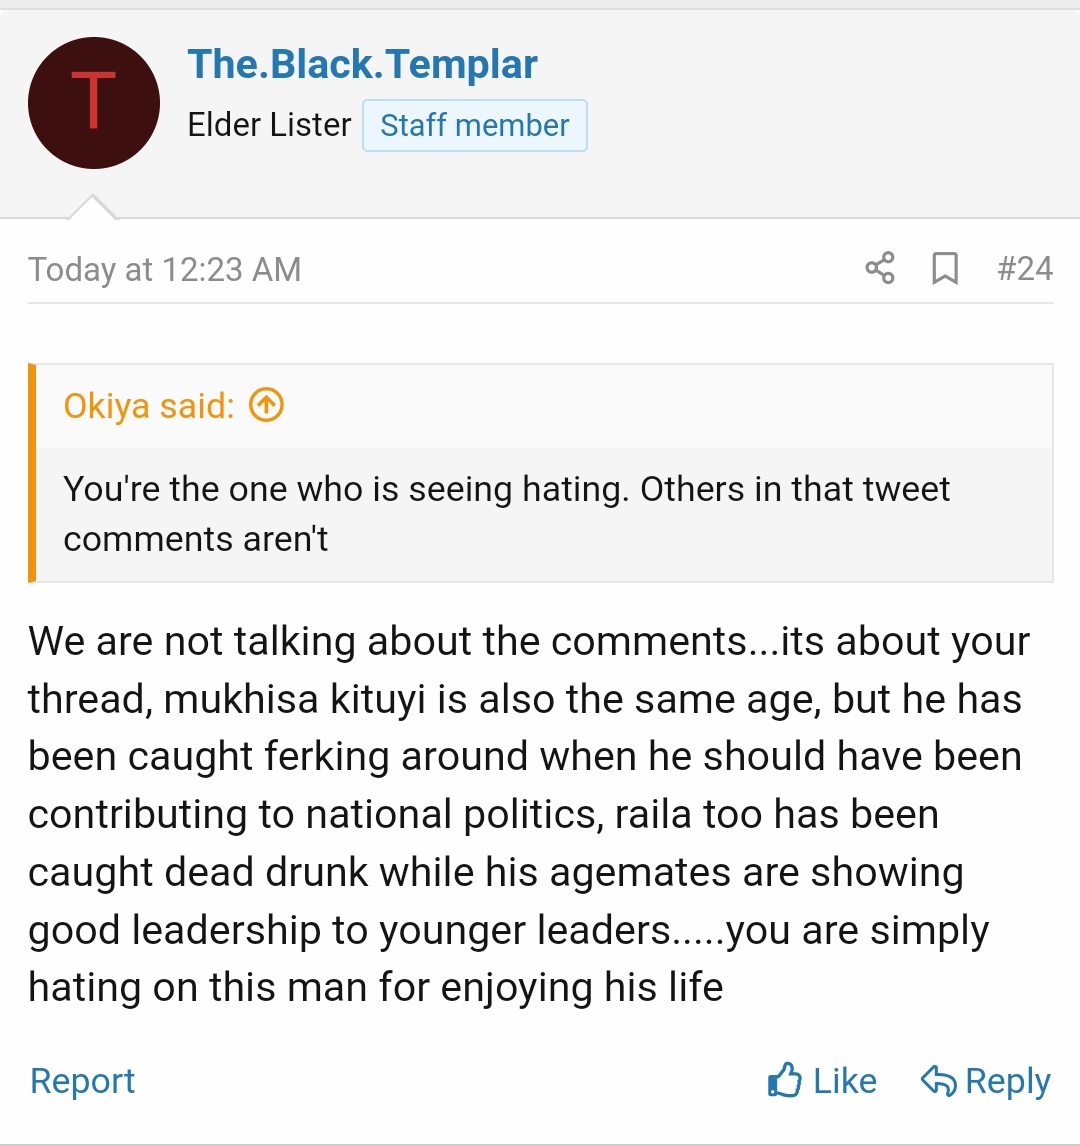Click the curved Reply arrow icon

coord(938,1081)
